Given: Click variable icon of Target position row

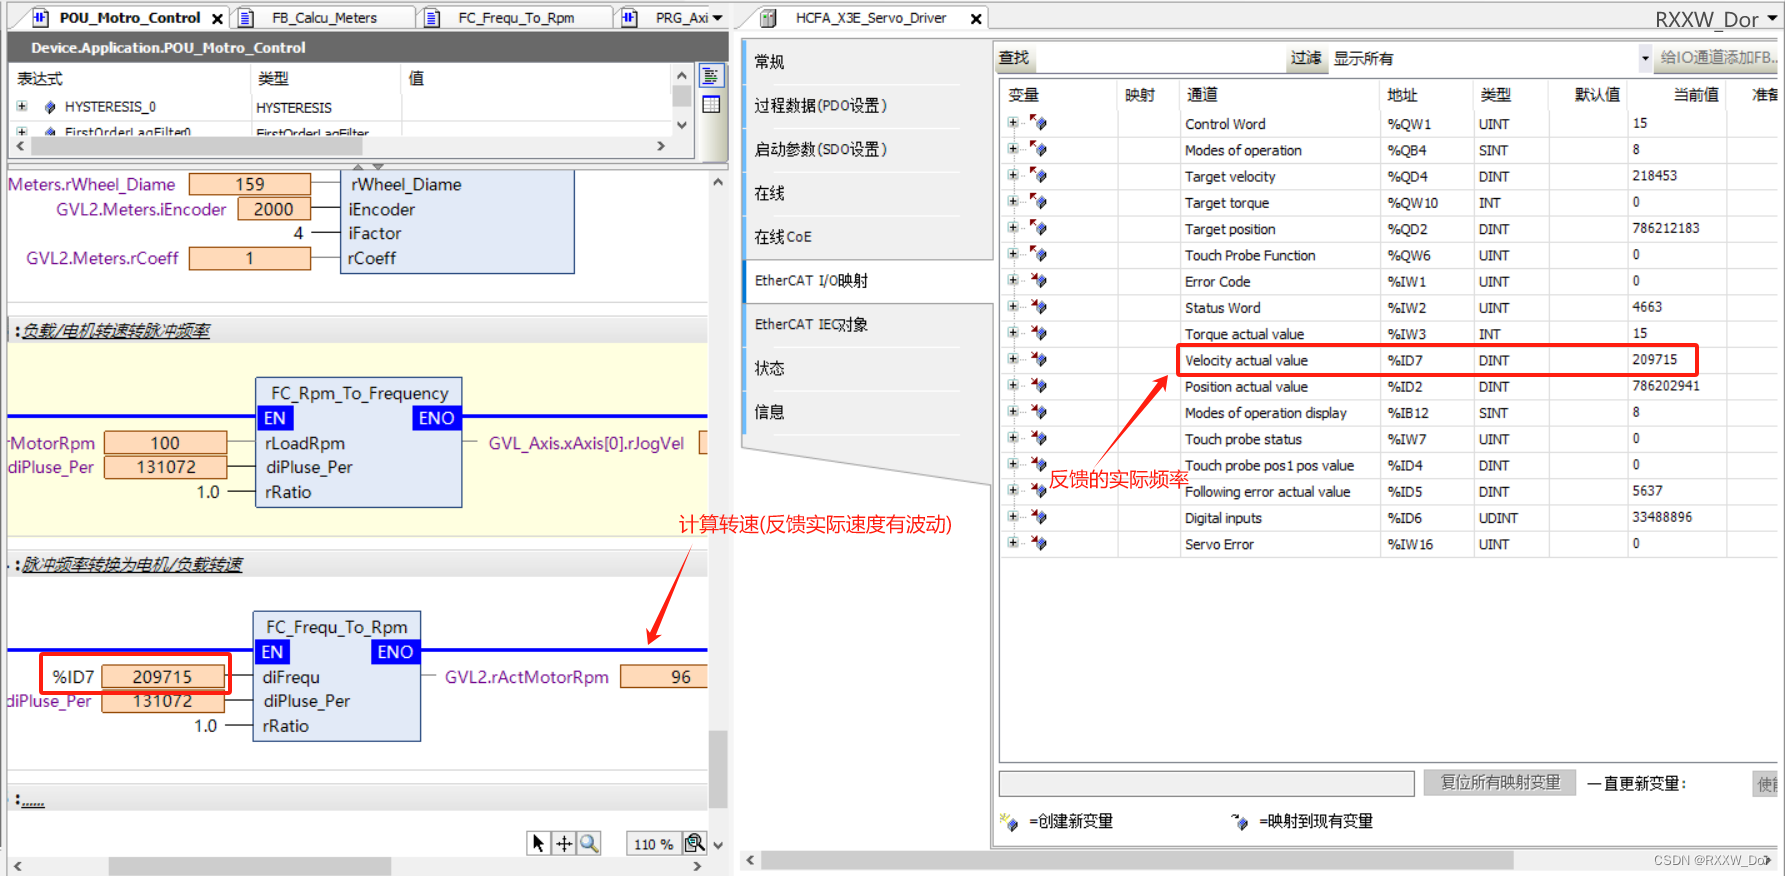Looking at the screenshot, I should point(1038,228).
